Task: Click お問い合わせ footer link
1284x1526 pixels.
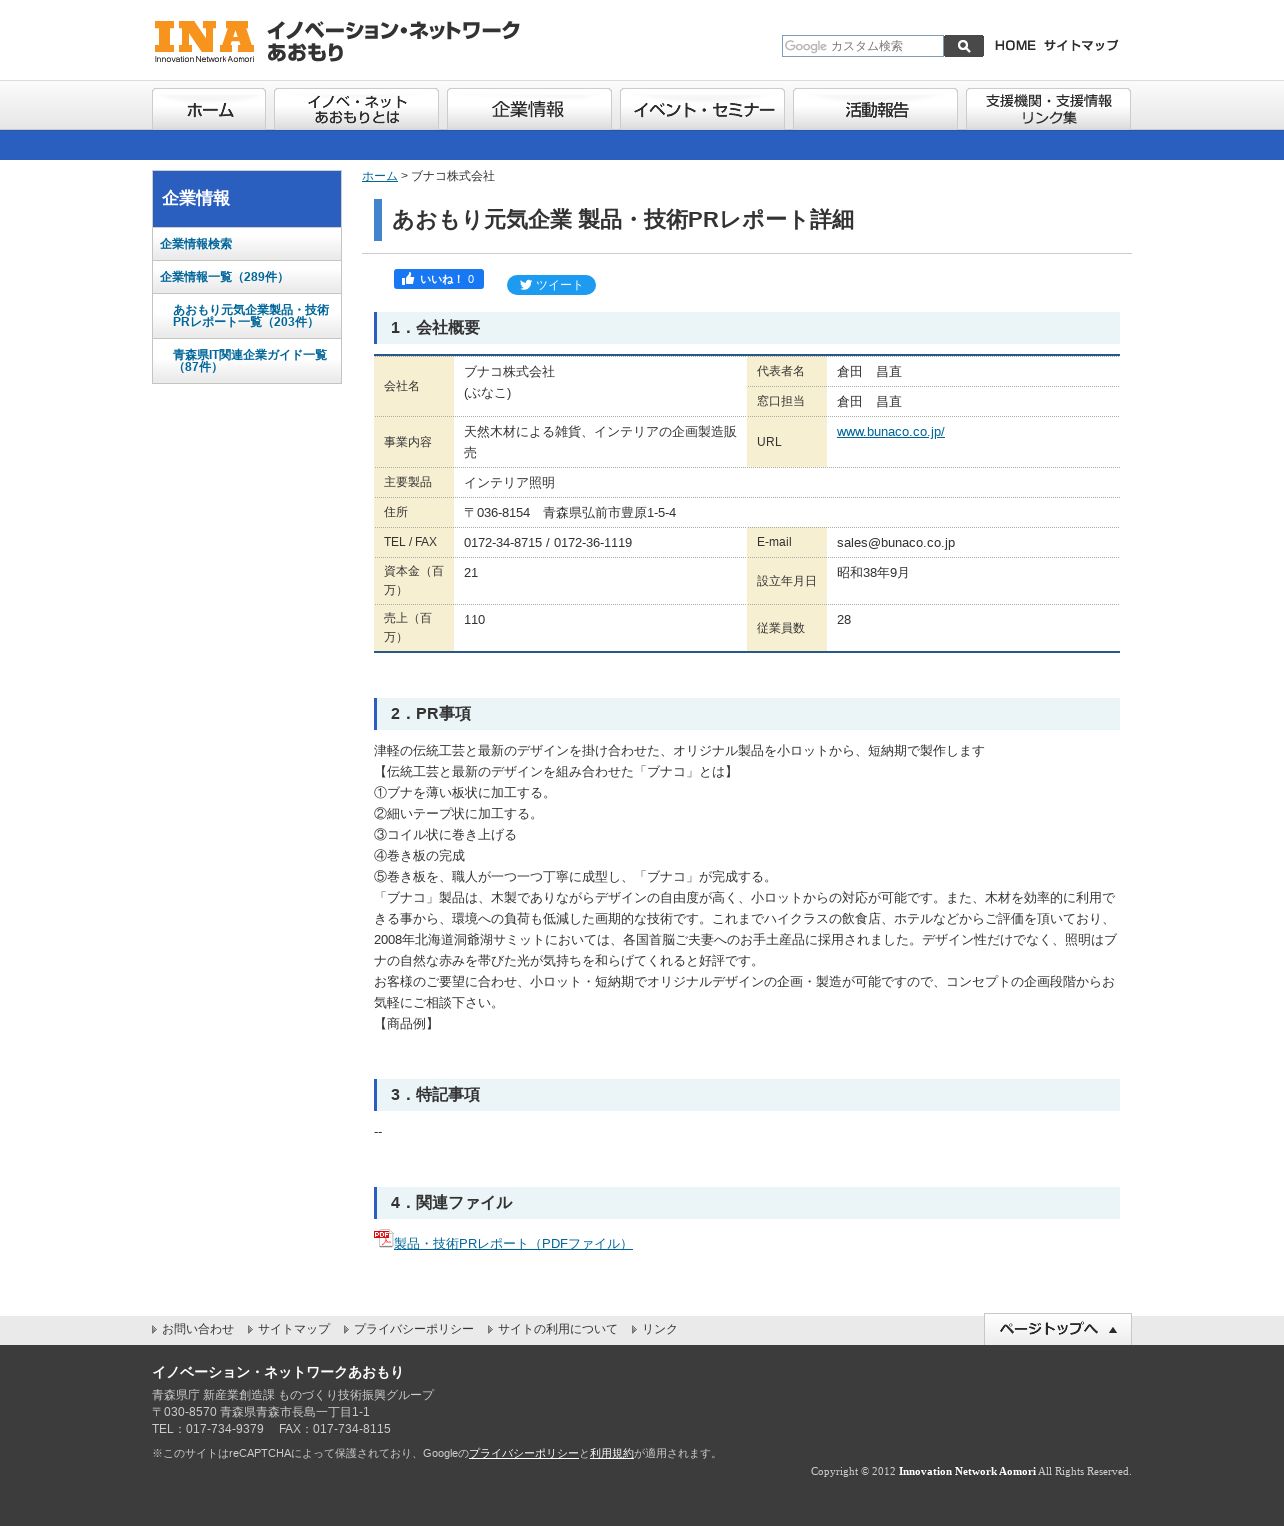Action: click(198, 1329)
